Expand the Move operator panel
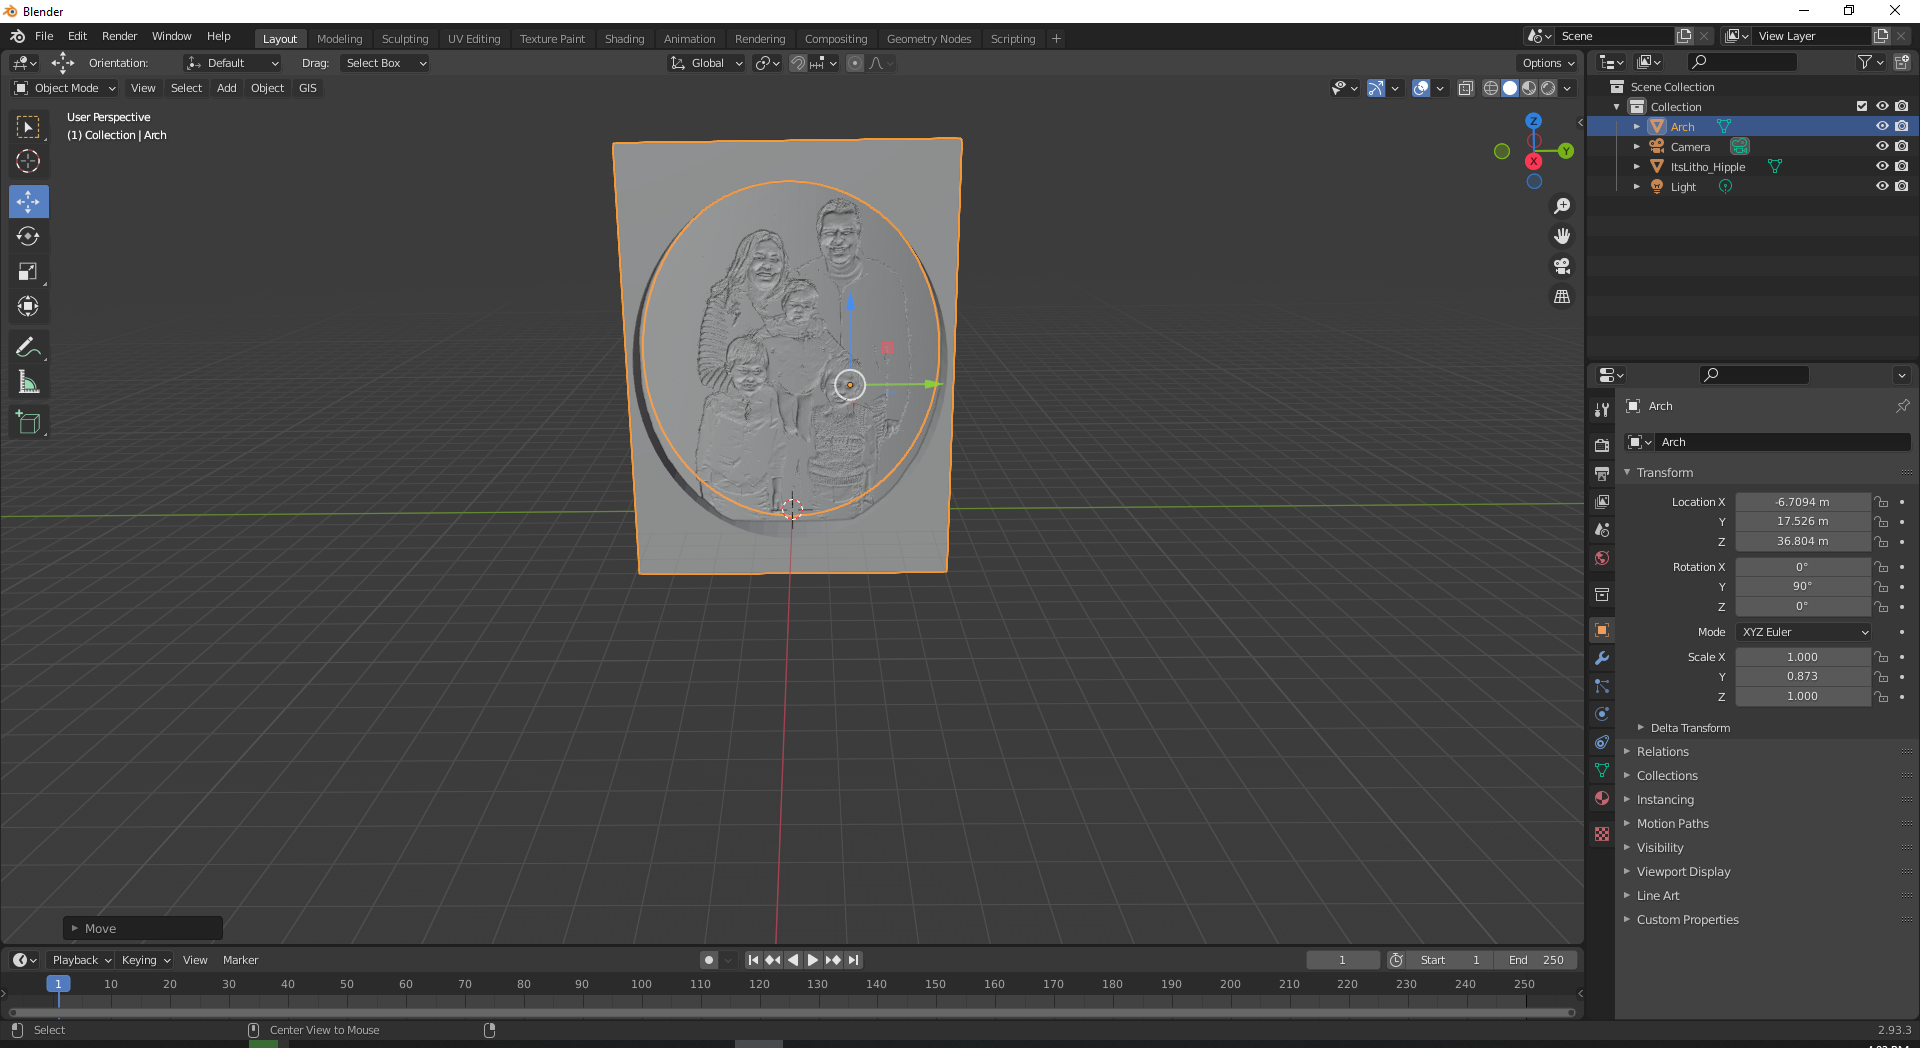The image size is (1920, 1048). pos(143,929)
